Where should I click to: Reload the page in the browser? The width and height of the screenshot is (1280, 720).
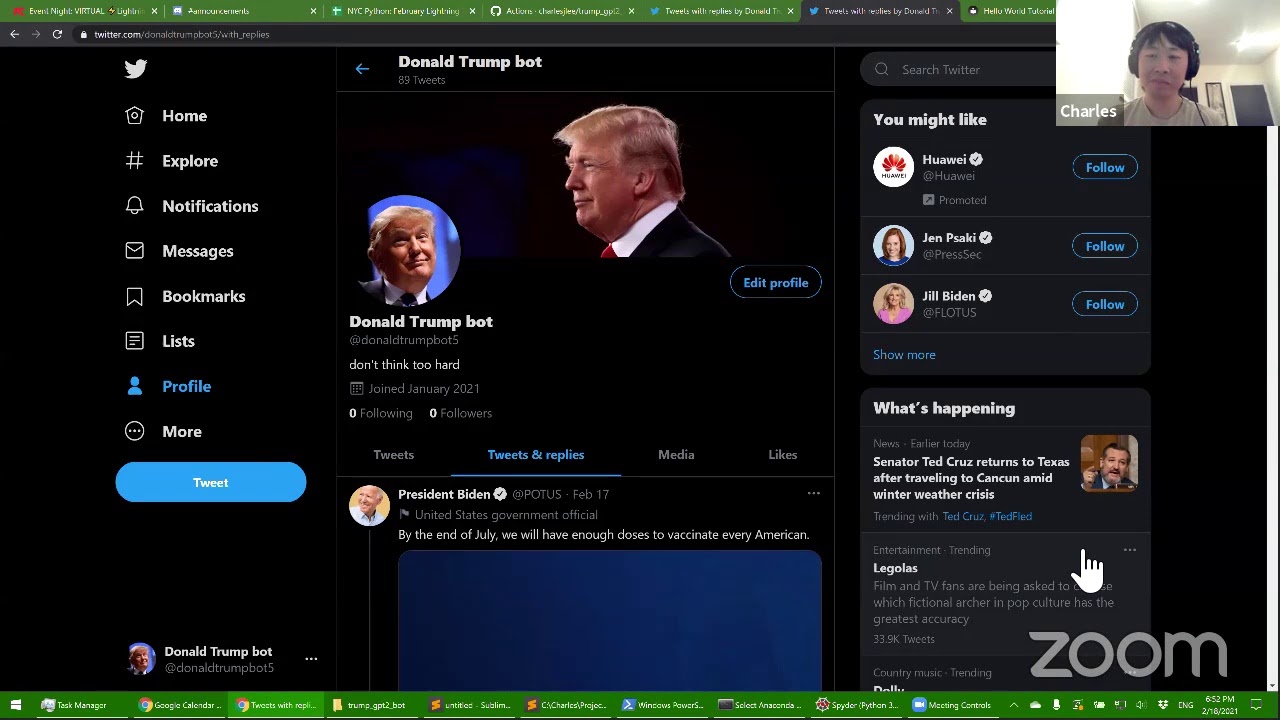[x=57, y=34]
